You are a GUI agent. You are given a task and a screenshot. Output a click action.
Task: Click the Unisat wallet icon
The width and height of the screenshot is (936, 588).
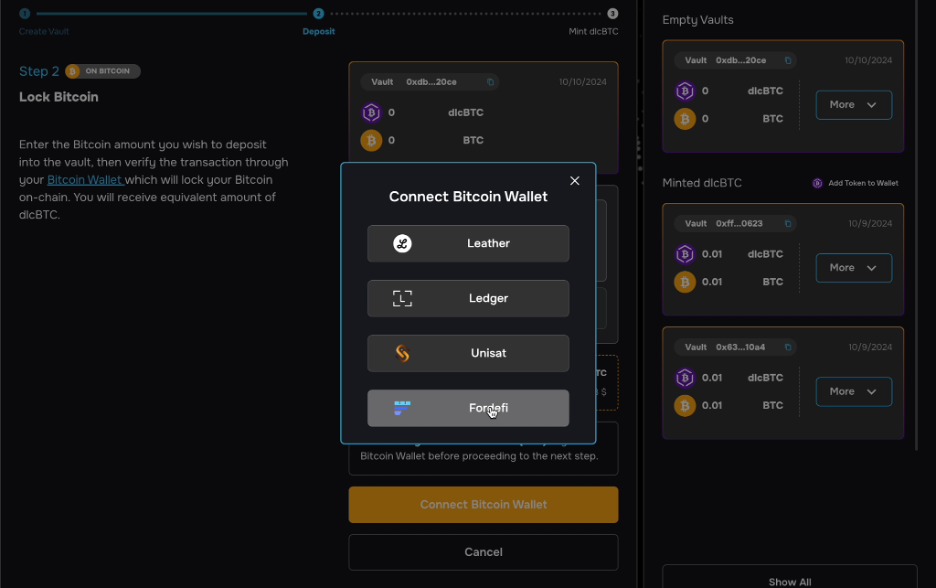click(402, 353)
